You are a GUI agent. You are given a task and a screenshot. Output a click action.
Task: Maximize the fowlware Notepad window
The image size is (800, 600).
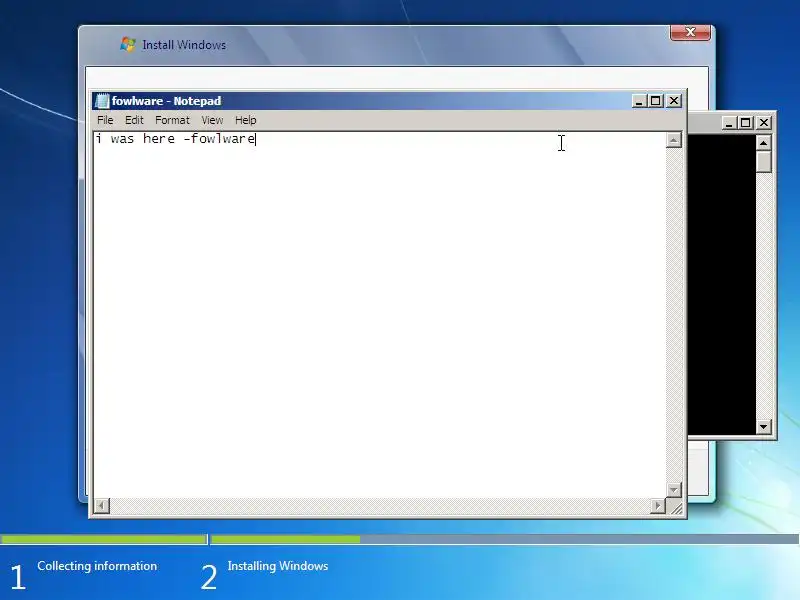656,101
